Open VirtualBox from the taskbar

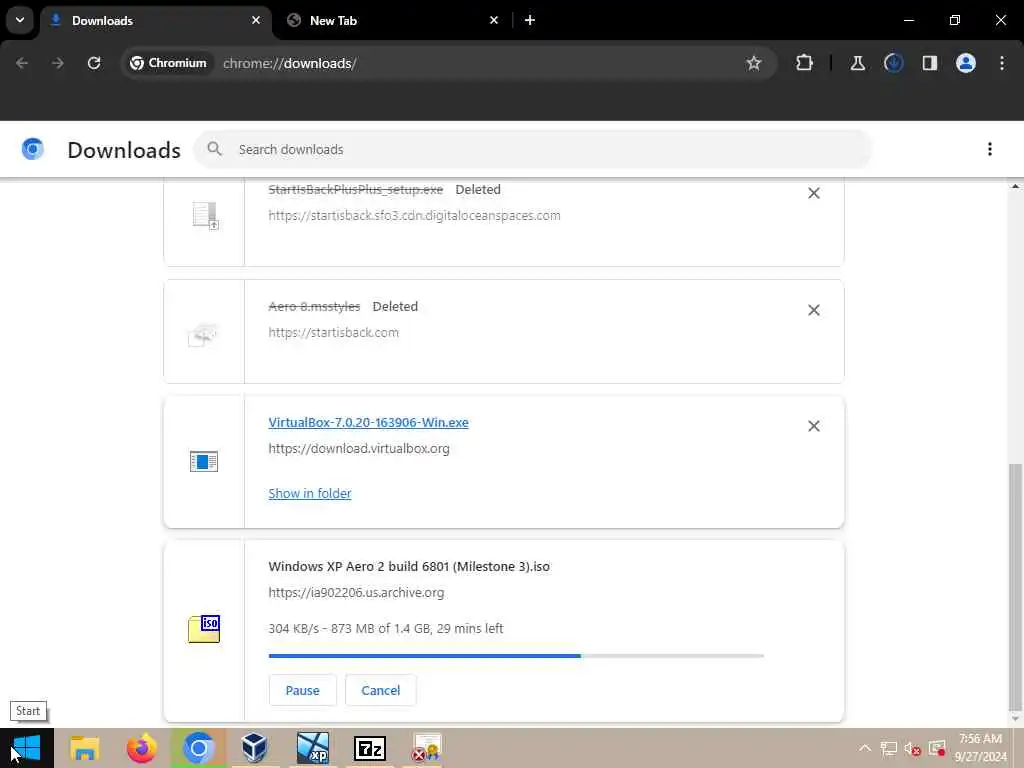(x=255, y=748)
